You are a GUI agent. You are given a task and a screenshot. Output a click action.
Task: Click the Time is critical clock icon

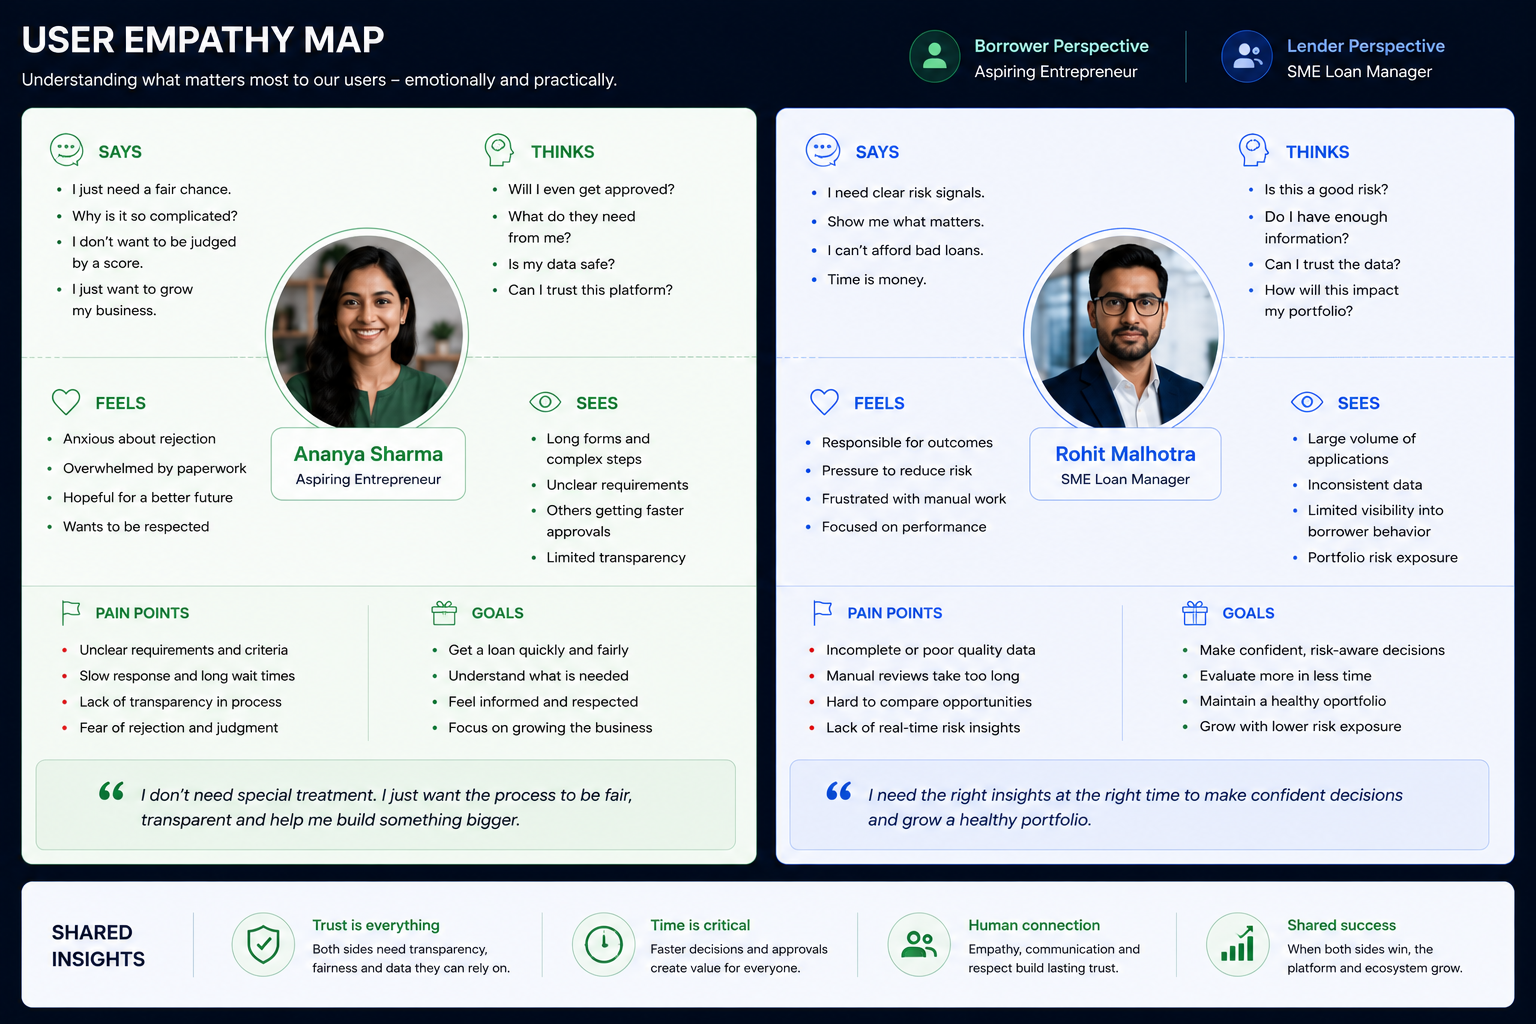click(x=604, y=943)
